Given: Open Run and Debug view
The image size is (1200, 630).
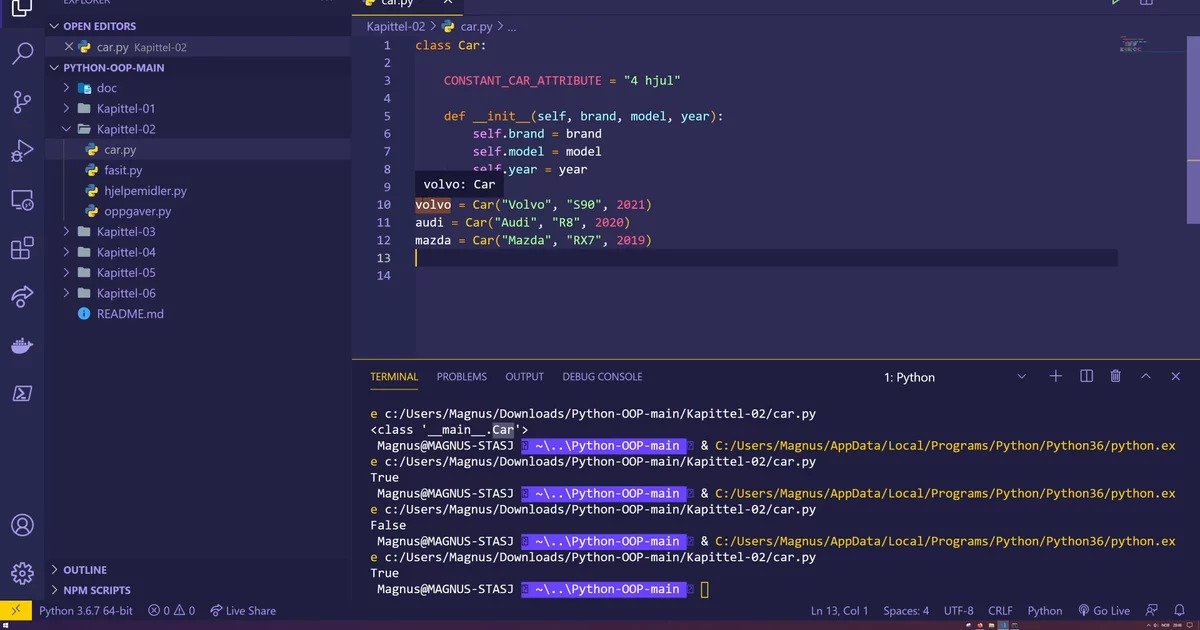Looking at the screenshot, I should pos(22,151).
